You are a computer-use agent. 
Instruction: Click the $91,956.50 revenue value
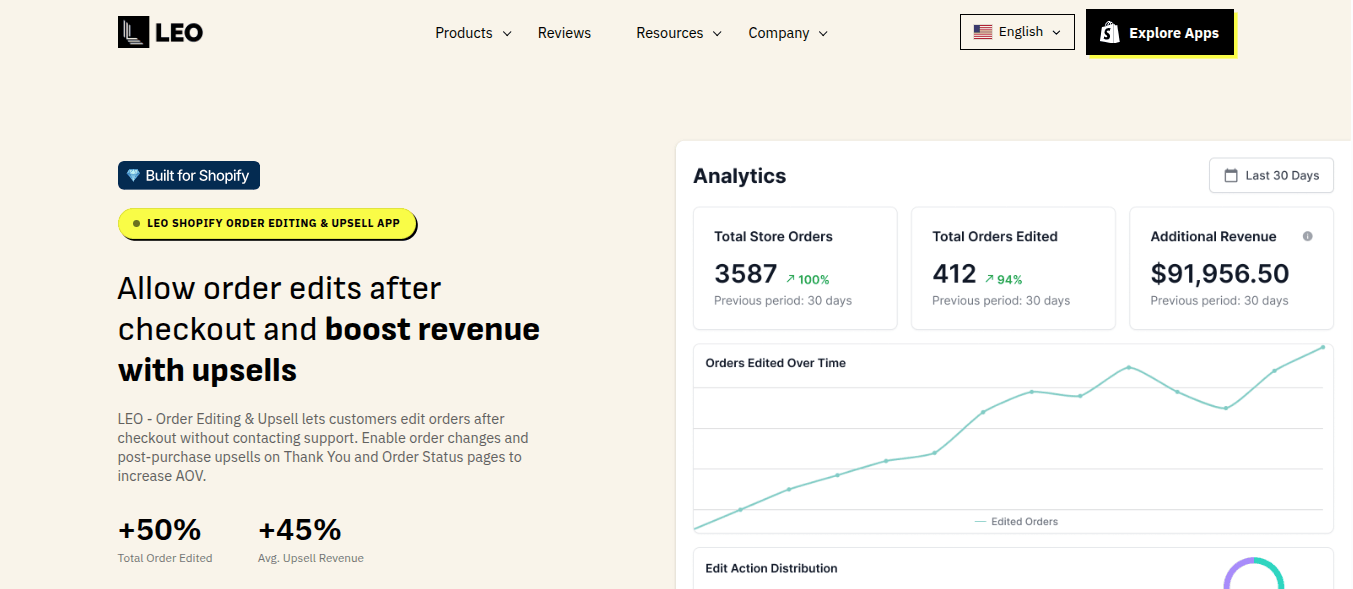click(x=1220, y=274)
